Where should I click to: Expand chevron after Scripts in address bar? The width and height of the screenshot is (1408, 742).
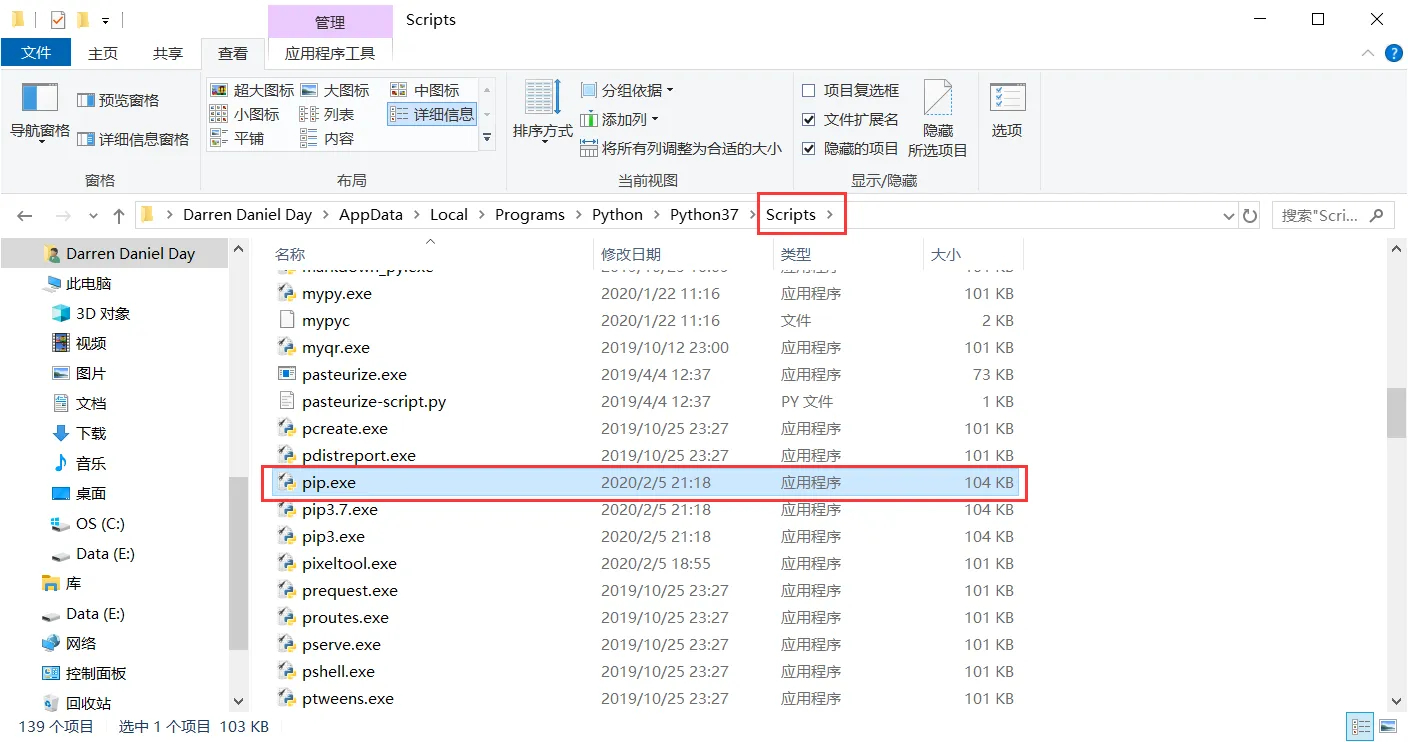point(829,215)
